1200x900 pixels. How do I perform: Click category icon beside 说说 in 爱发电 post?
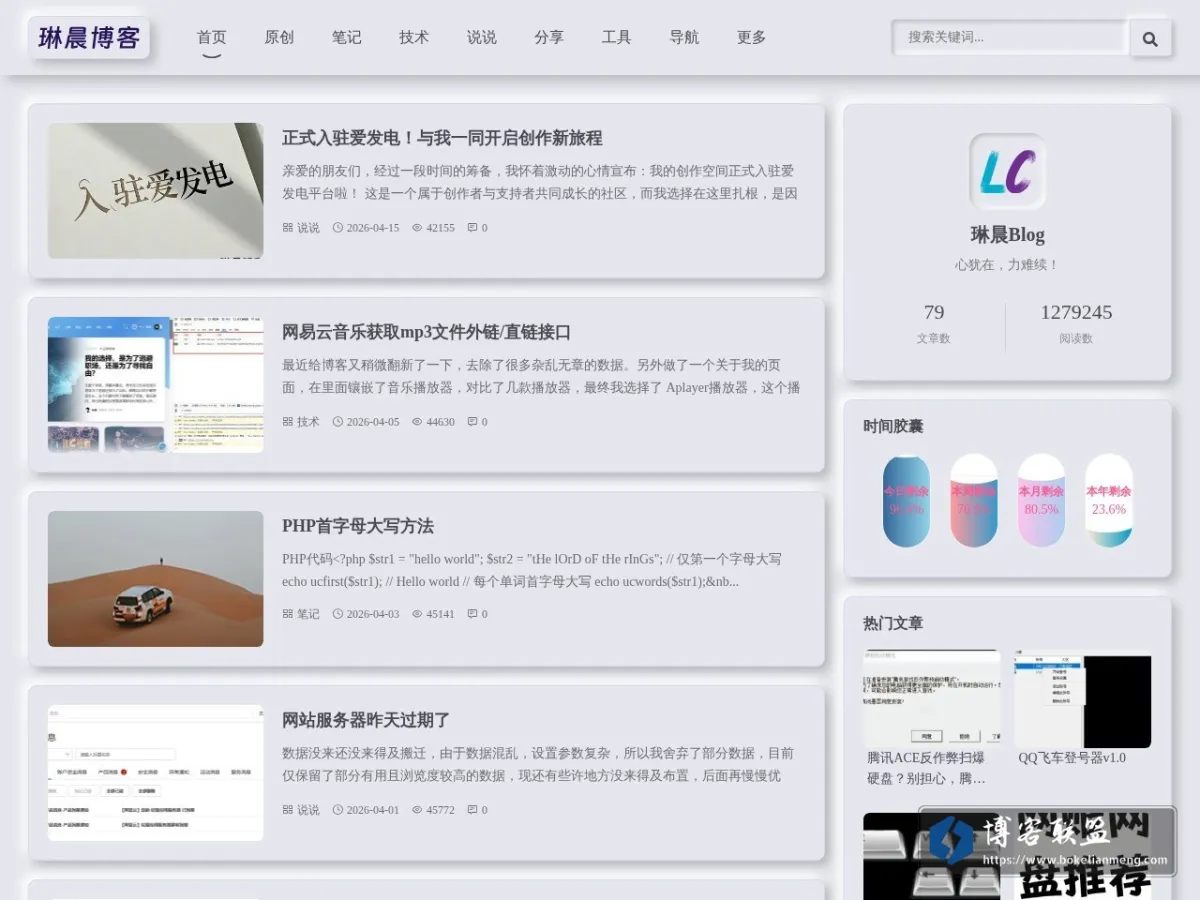click(288, 228)
